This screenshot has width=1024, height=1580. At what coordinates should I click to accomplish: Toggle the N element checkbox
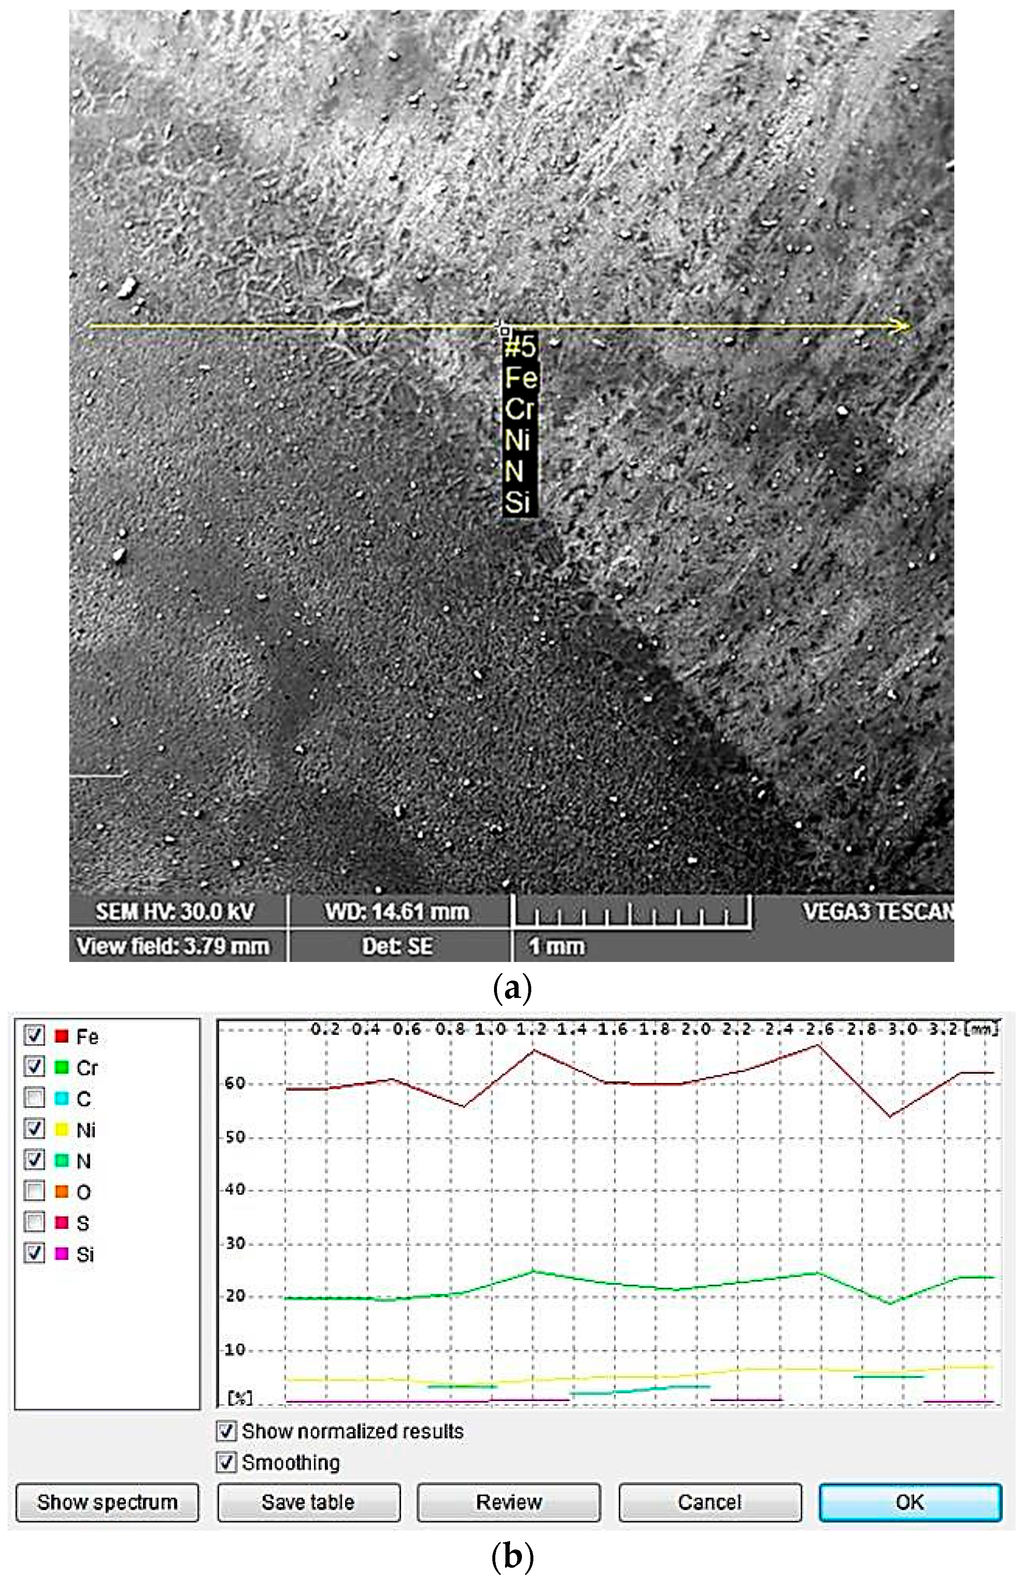pyautogui.click(x=35, y=1160)
